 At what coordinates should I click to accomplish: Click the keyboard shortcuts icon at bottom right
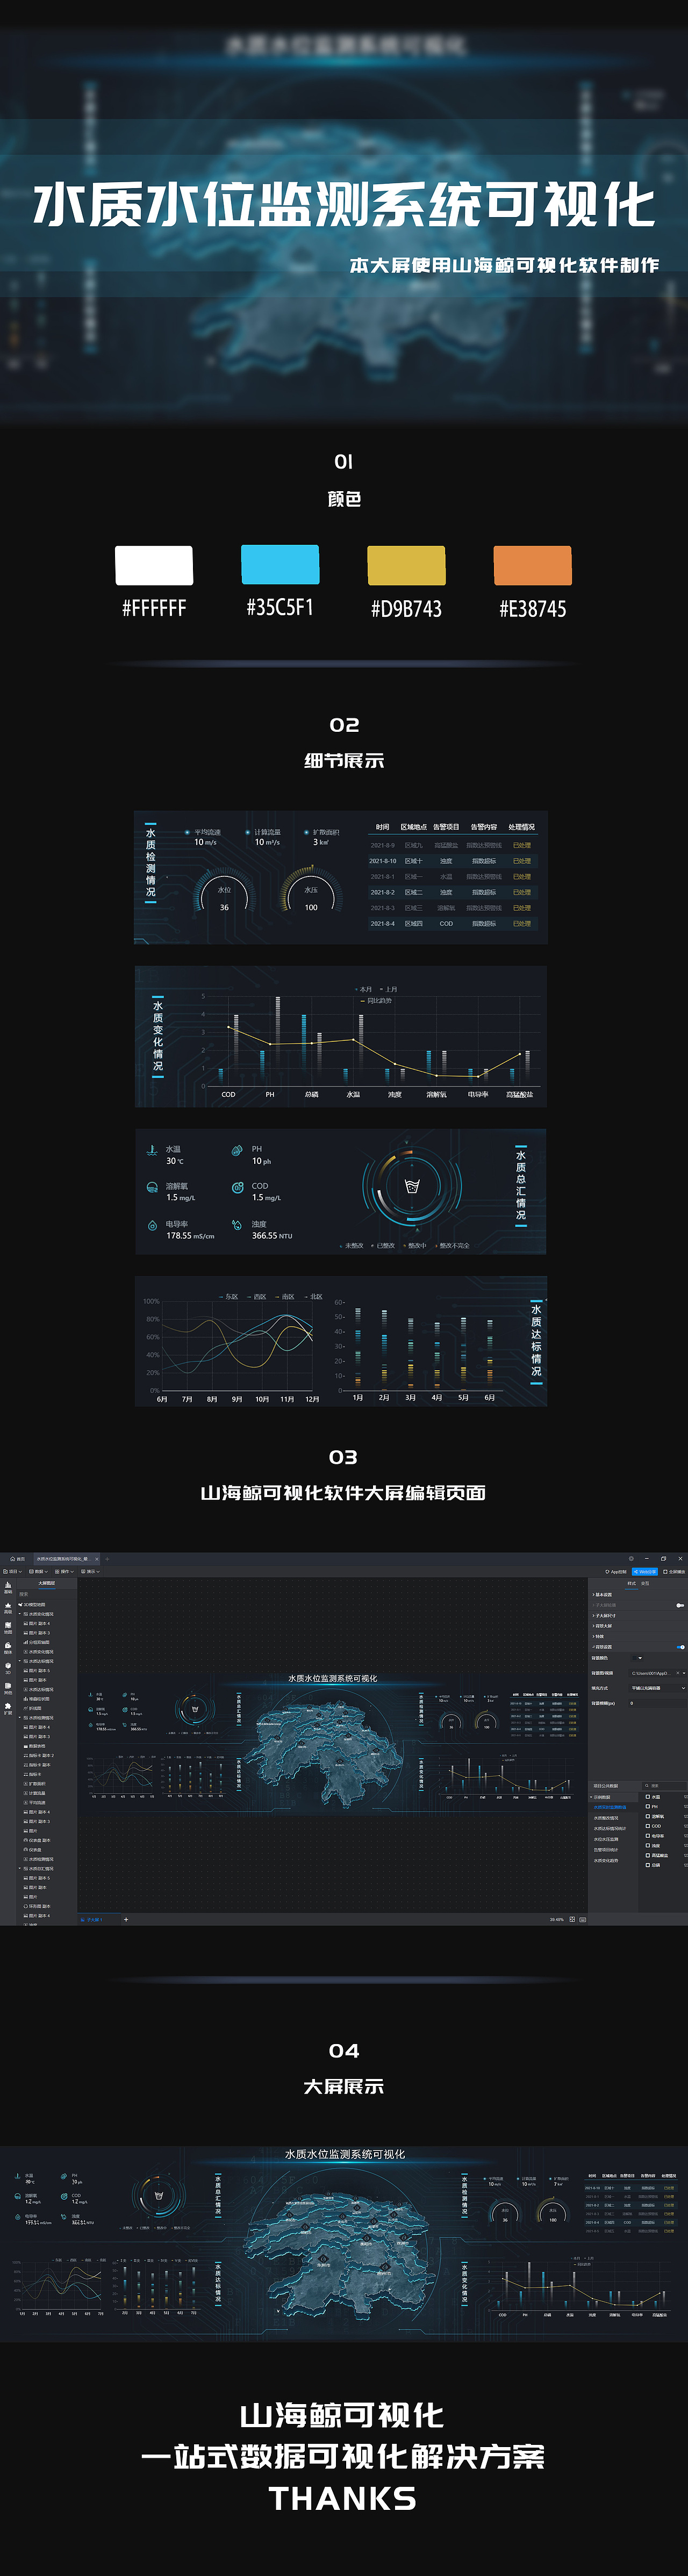583,1919
